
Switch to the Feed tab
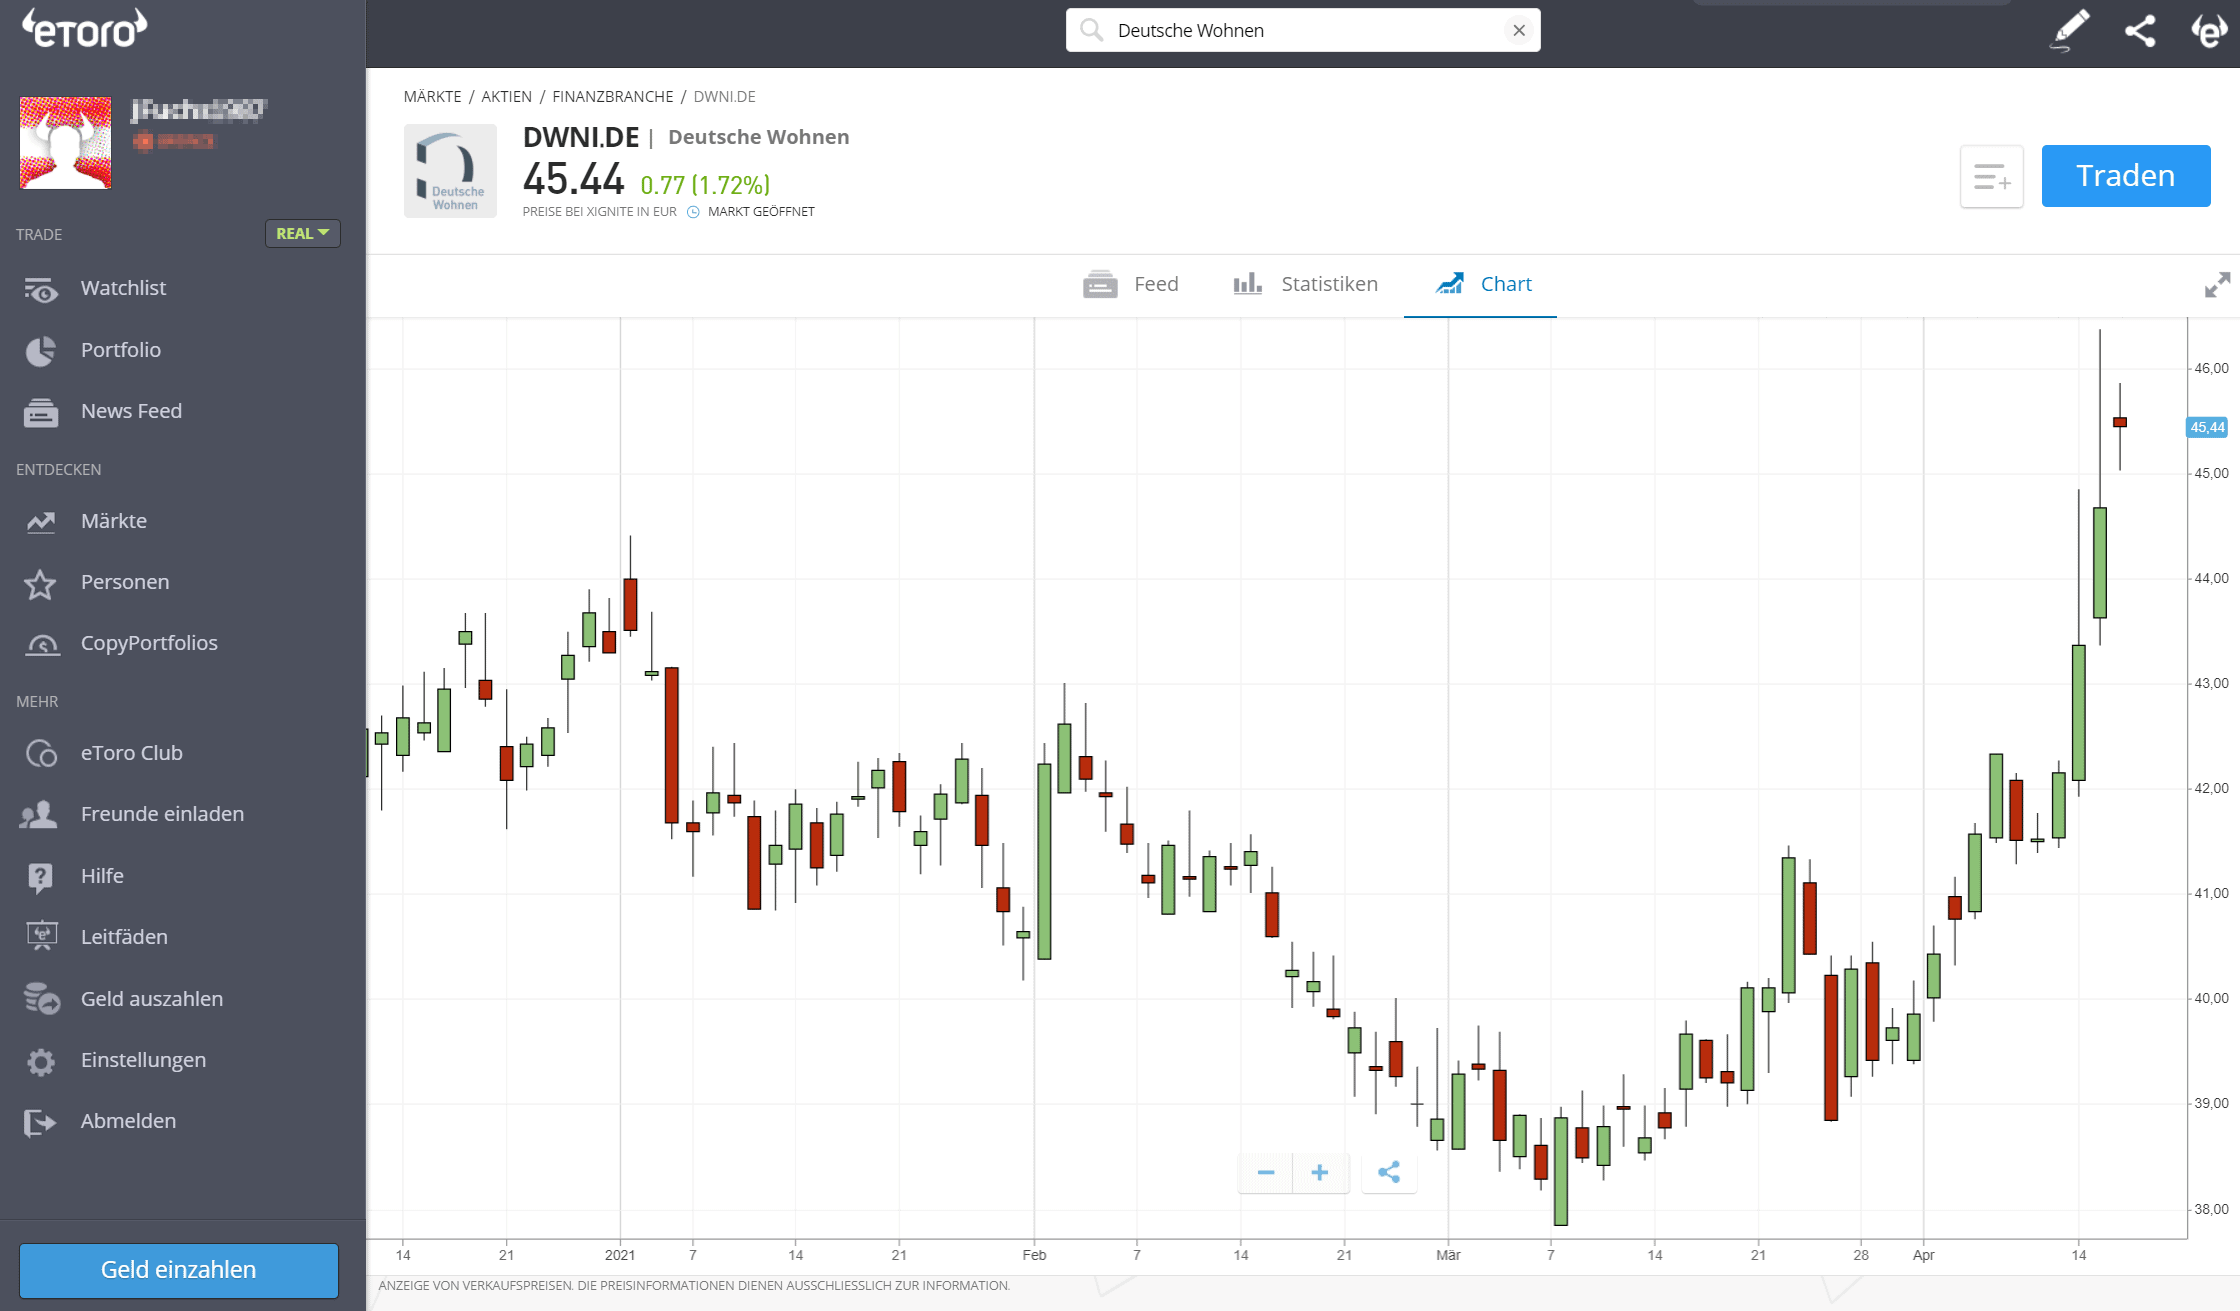1131,284
